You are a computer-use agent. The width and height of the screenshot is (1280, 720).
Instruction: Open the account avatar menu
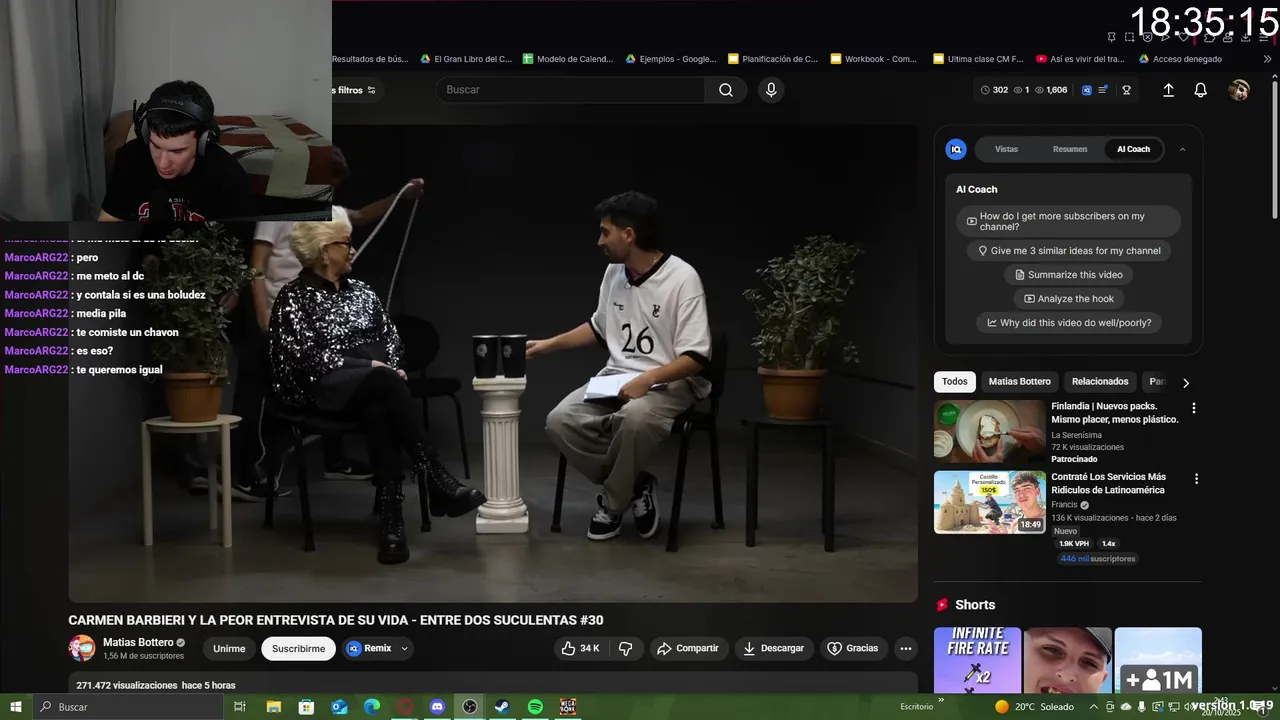point(1239,90)
